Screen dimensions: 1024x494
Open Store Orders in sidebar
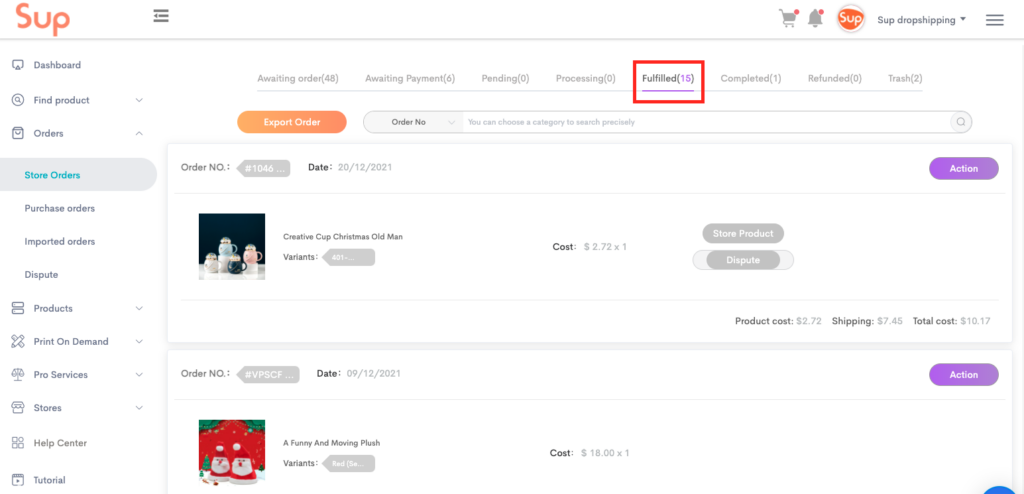pyautogui.click(x=52, y=175)
